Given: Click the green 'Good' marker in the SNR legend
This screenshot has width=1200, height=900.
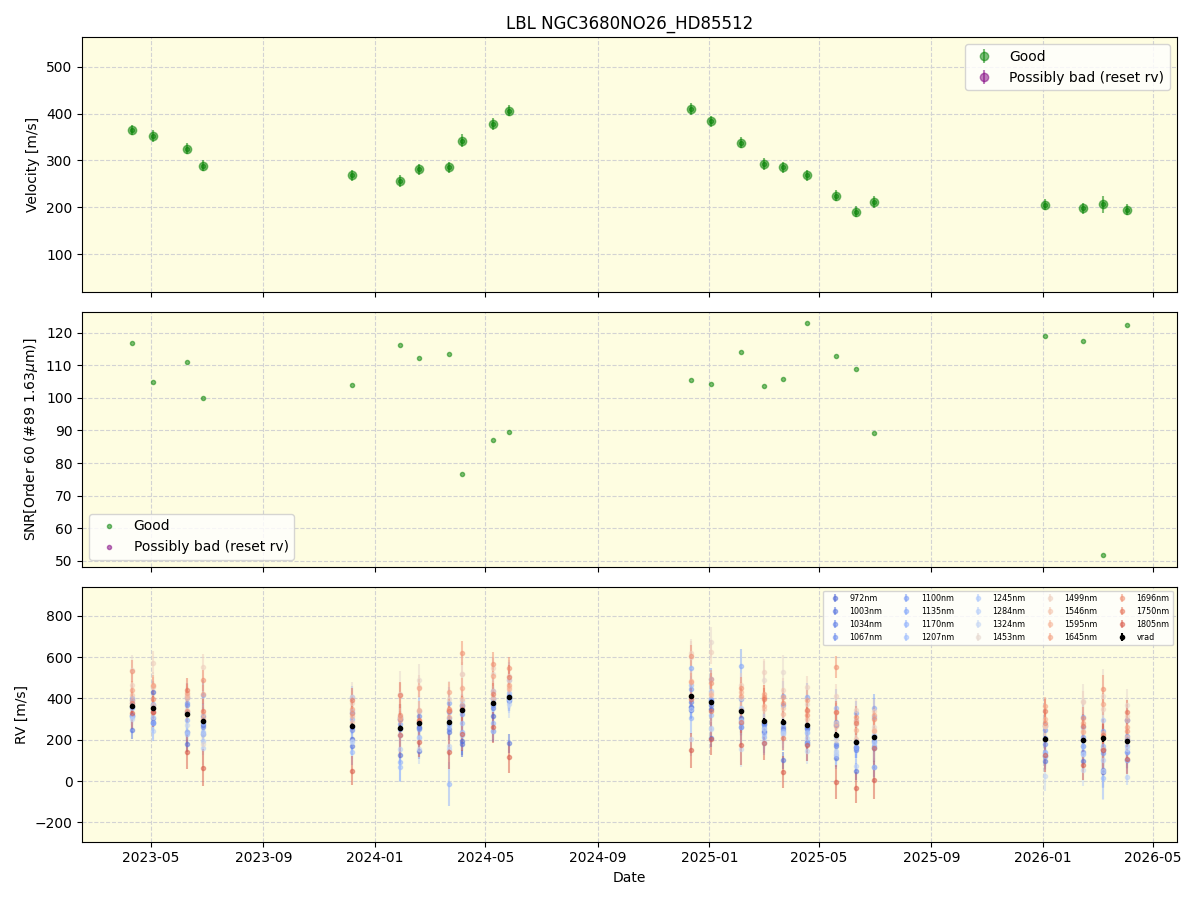Looking at the screenshot, I should (x=110, y=526).
